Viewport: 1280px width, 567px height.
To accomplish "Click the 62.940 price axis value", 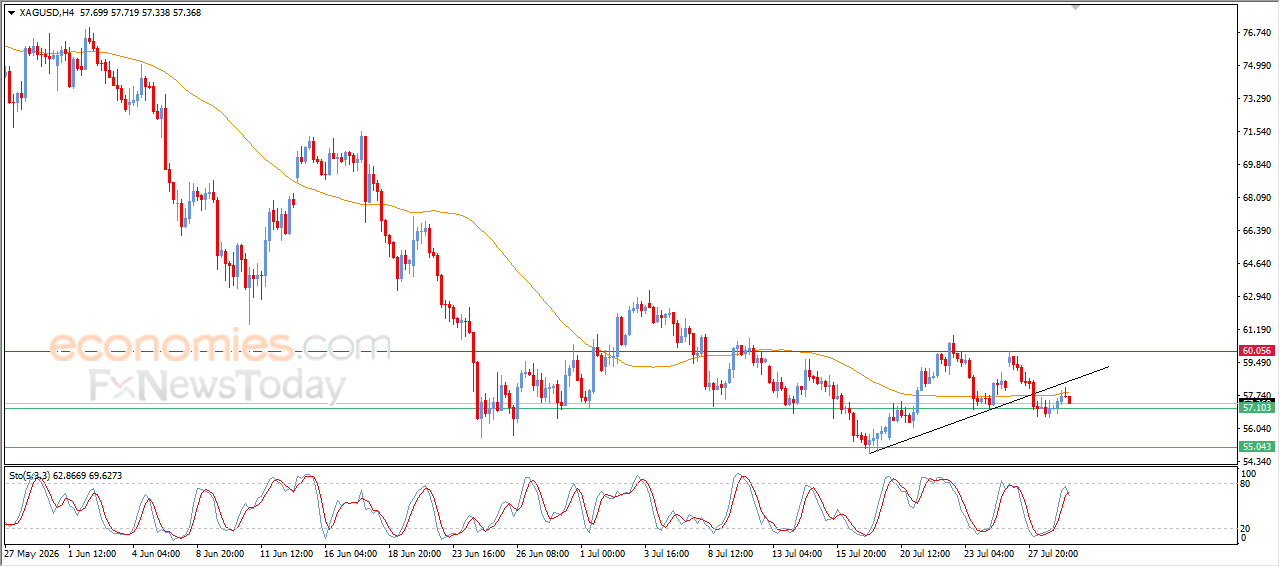I will pyautogui.click(x=1258, y=297).
